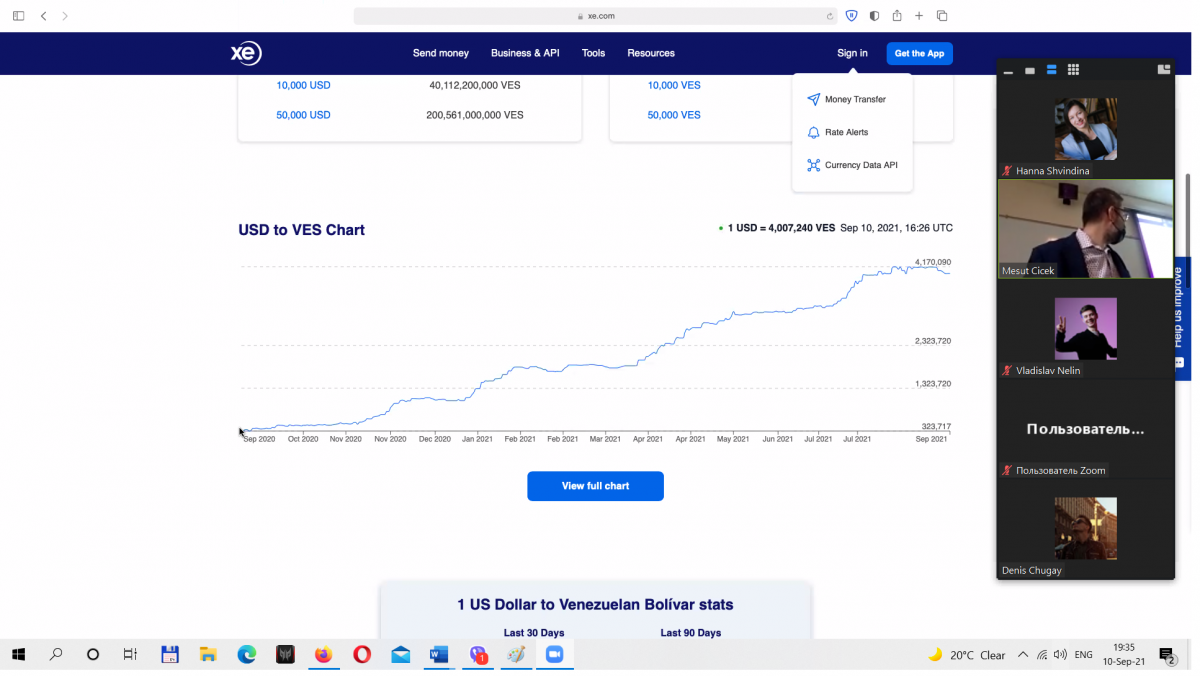Open the Safari tab overview icon
The height and width of the screenshot is (676, 1200).
click(942, 16)
